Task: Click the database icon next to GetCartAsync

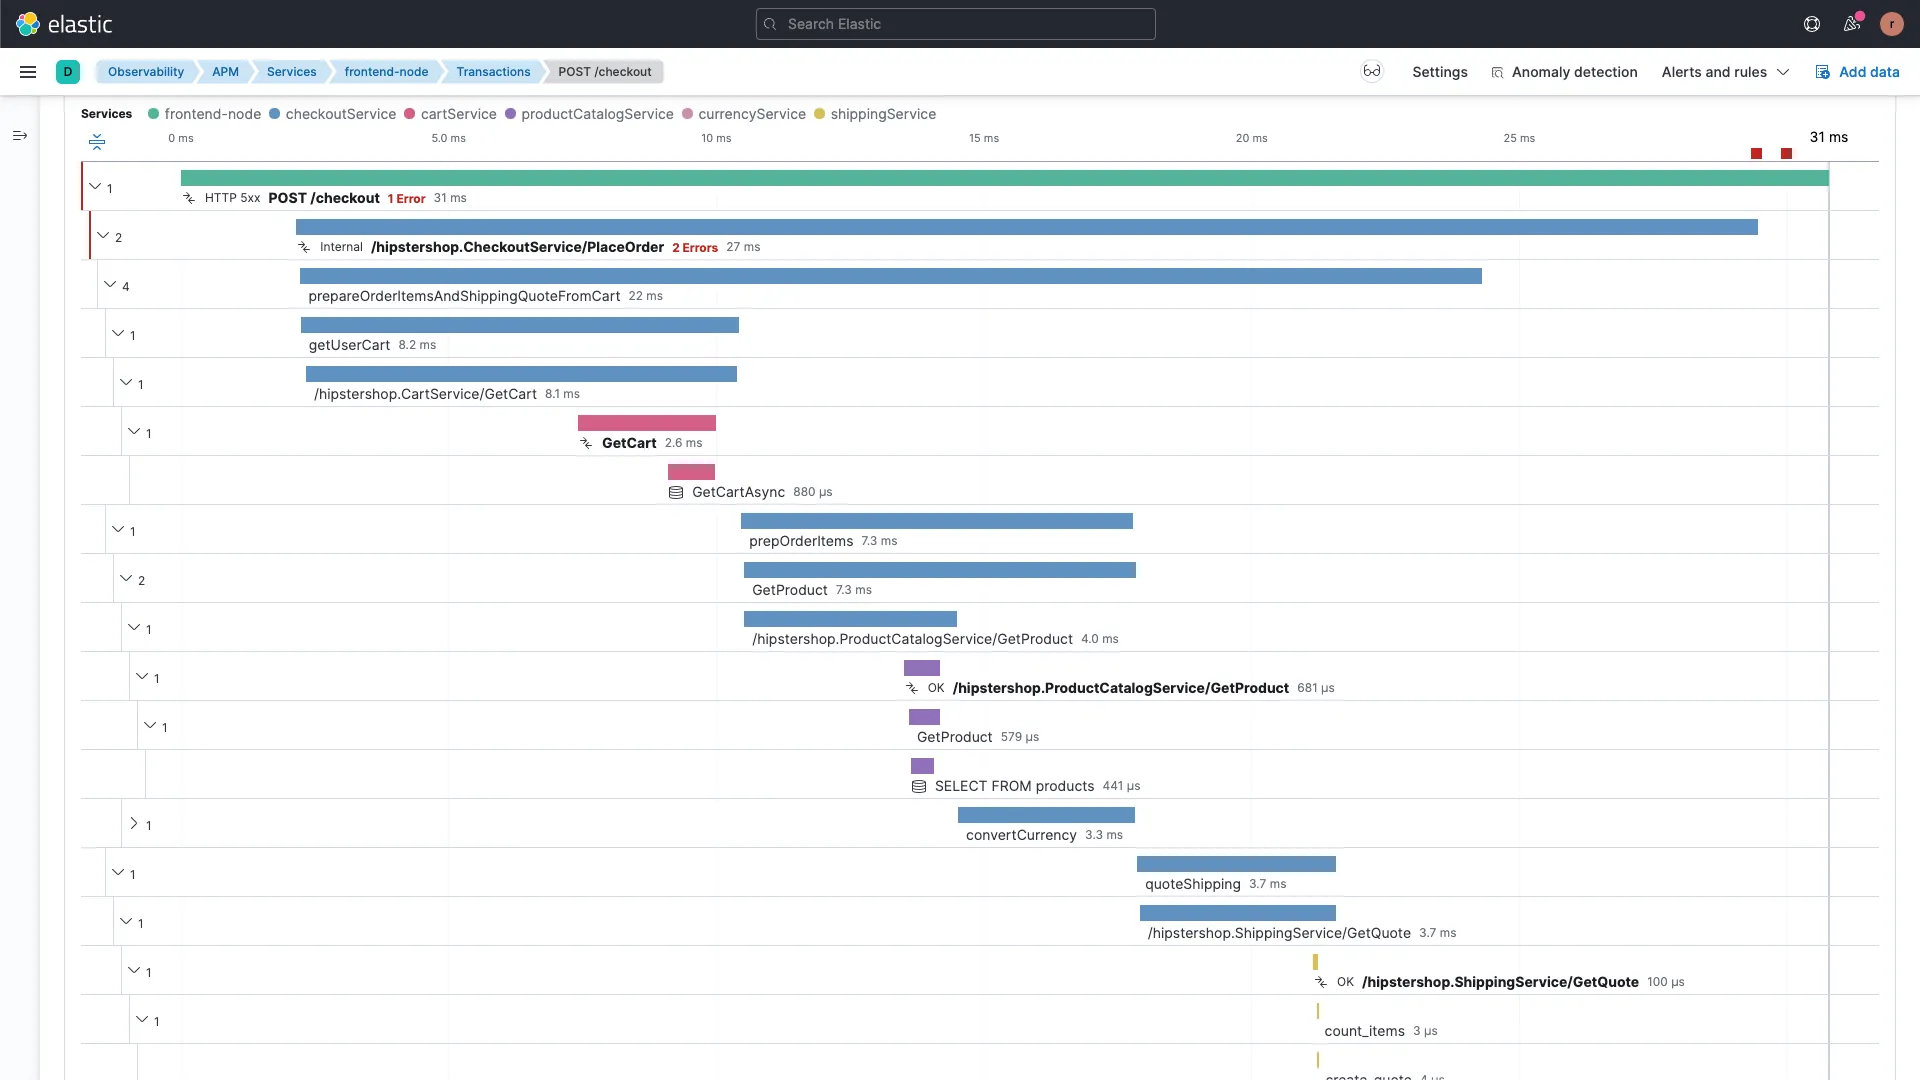Action: tap(676, 491)
